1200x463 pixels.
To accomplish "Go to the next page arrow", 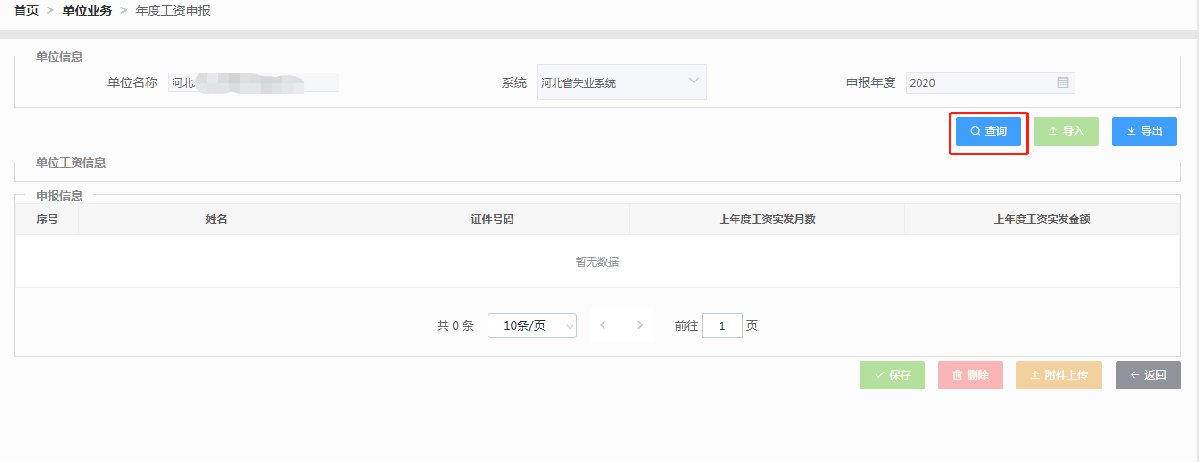I will pyautogui.click(x=640, y=325).
